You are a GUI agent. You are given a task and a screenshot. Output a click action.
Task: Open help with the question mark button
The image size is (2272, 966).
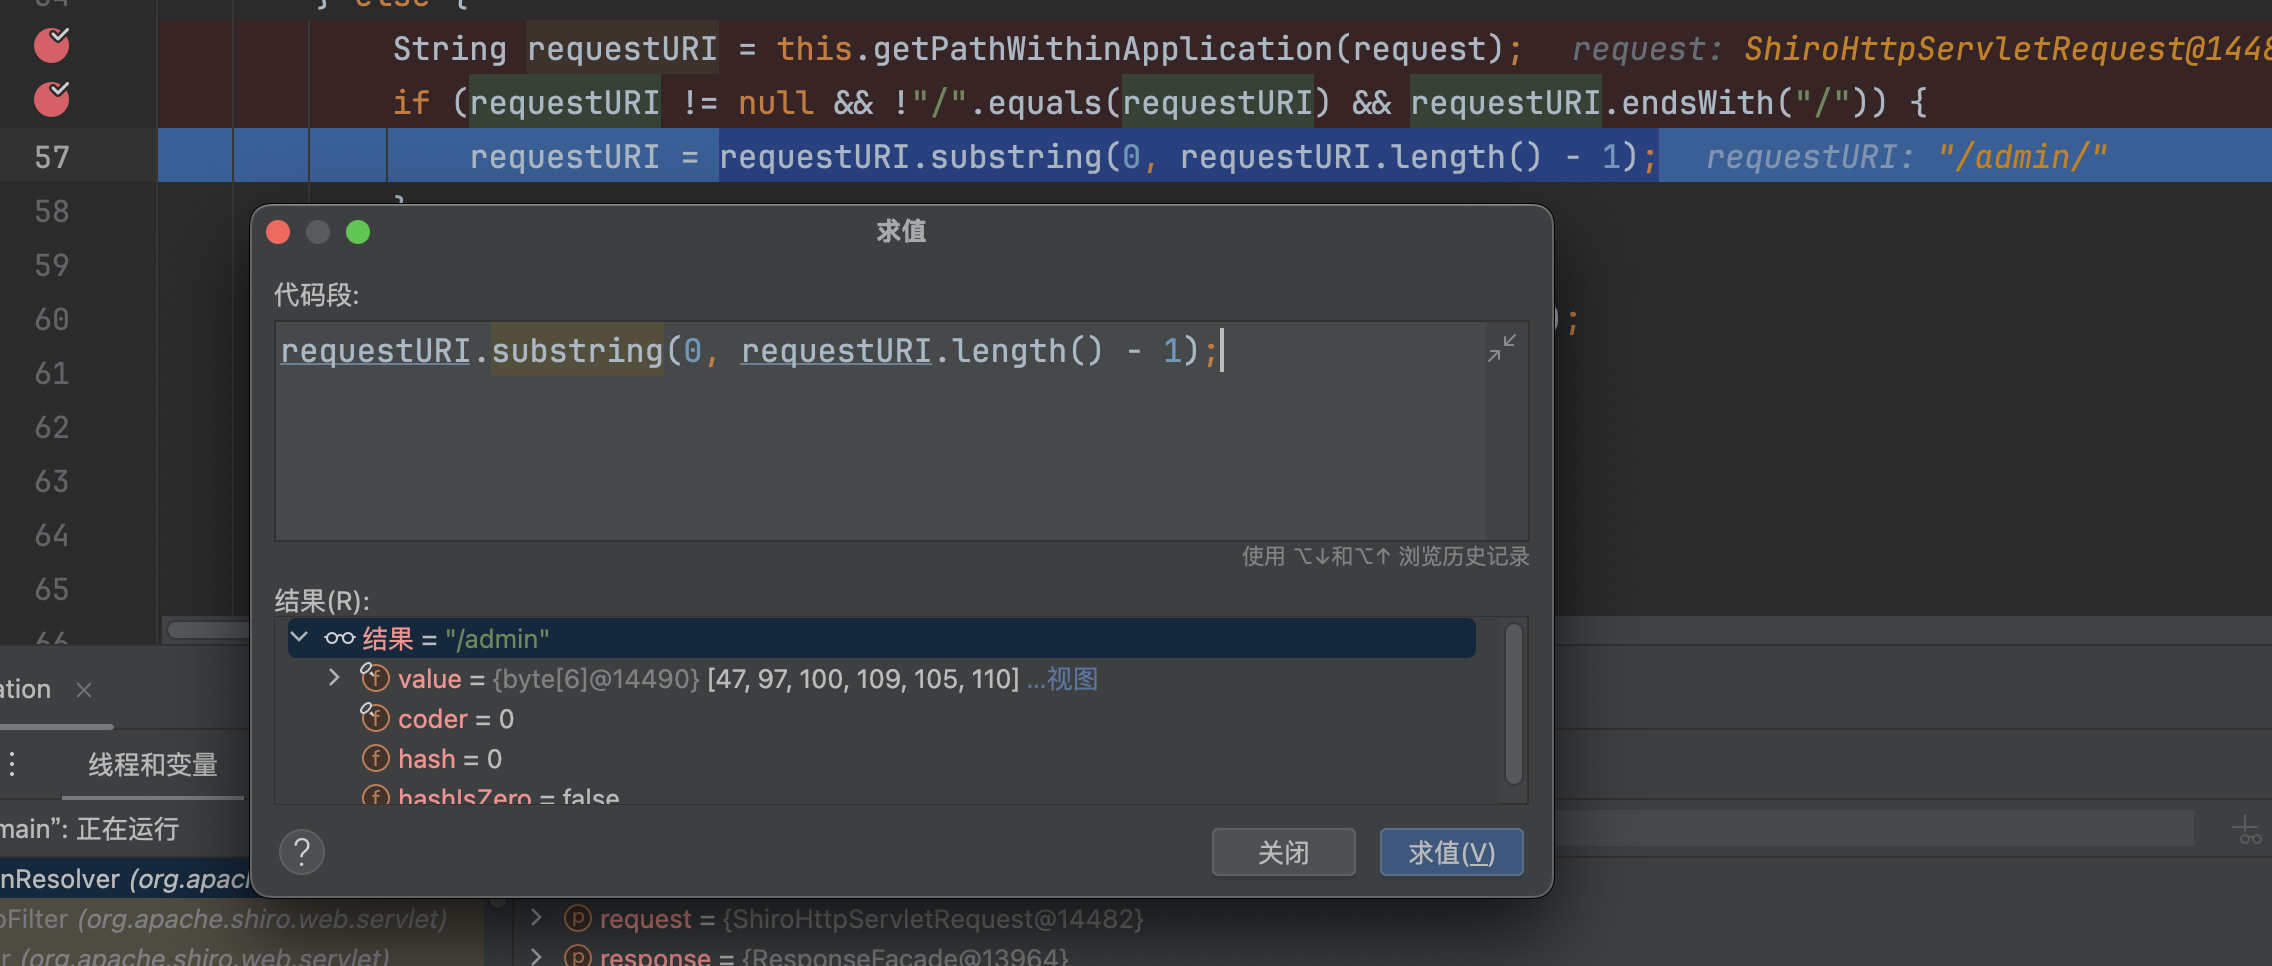302,852
